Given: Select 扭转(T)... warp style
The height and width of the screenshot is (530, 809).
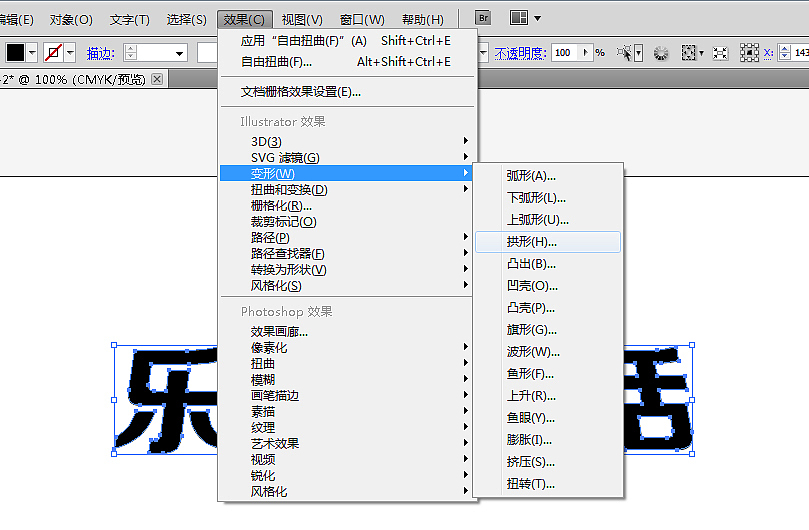Looking at the screenshot, I should pyautogui.click(x=548, y=484).
